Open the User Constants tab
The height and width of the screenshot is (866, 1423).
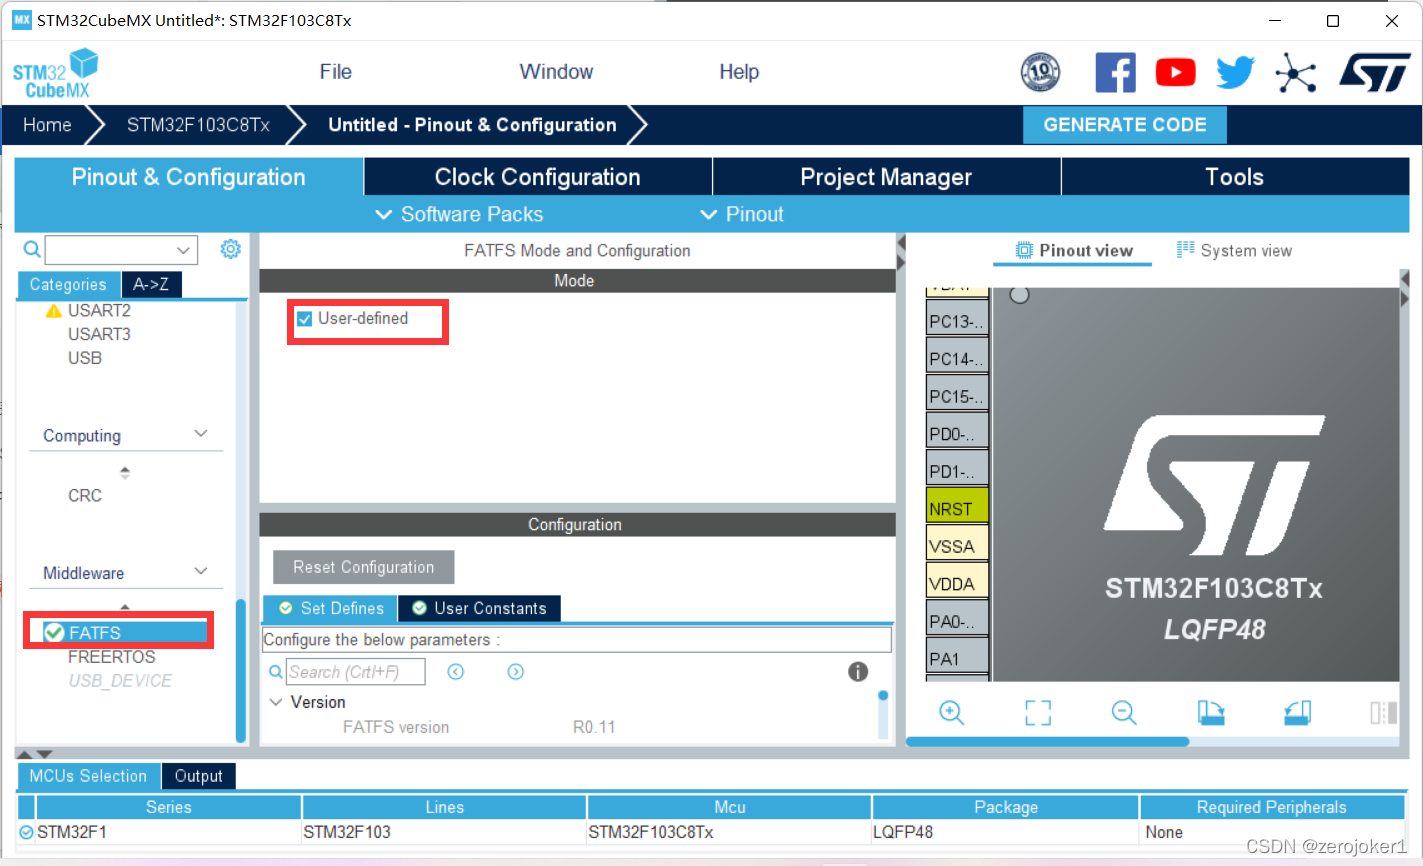coord(479,608)
